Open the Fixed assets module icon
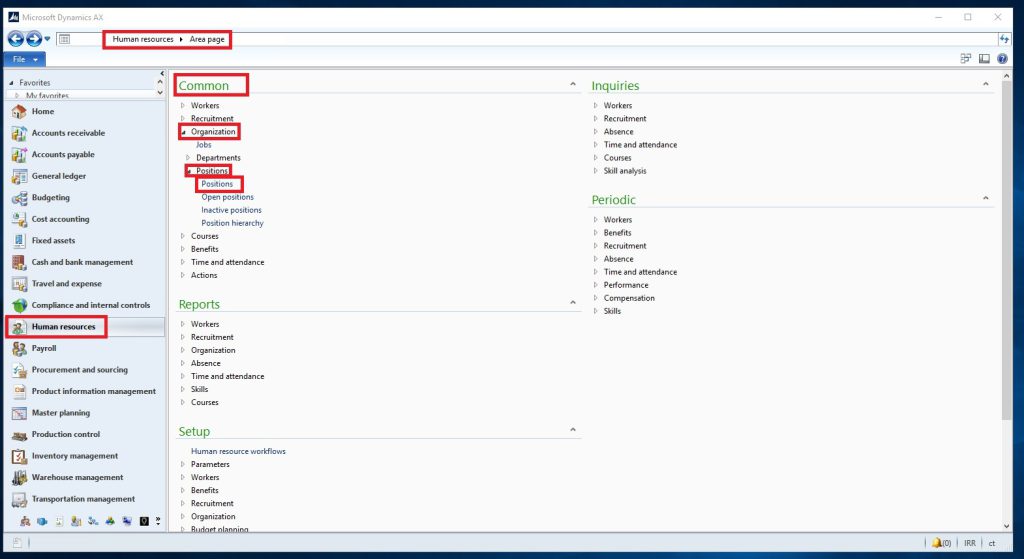Viewport: 1024px width, 559px height. [19, 241]
